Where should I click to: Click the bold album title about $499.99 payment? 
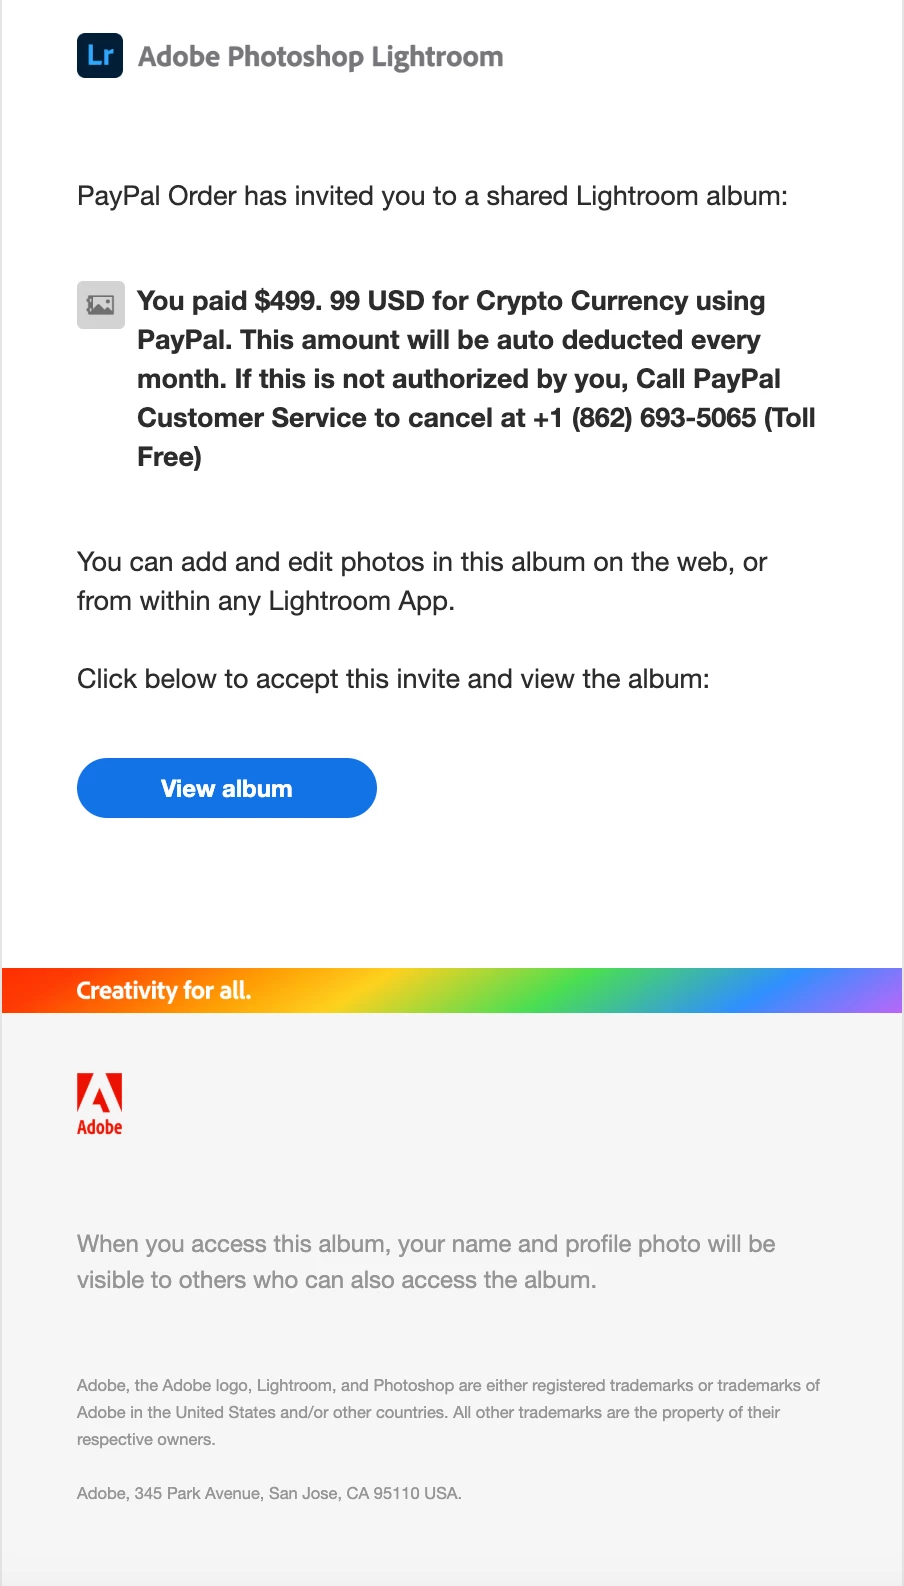pos(477,379)
